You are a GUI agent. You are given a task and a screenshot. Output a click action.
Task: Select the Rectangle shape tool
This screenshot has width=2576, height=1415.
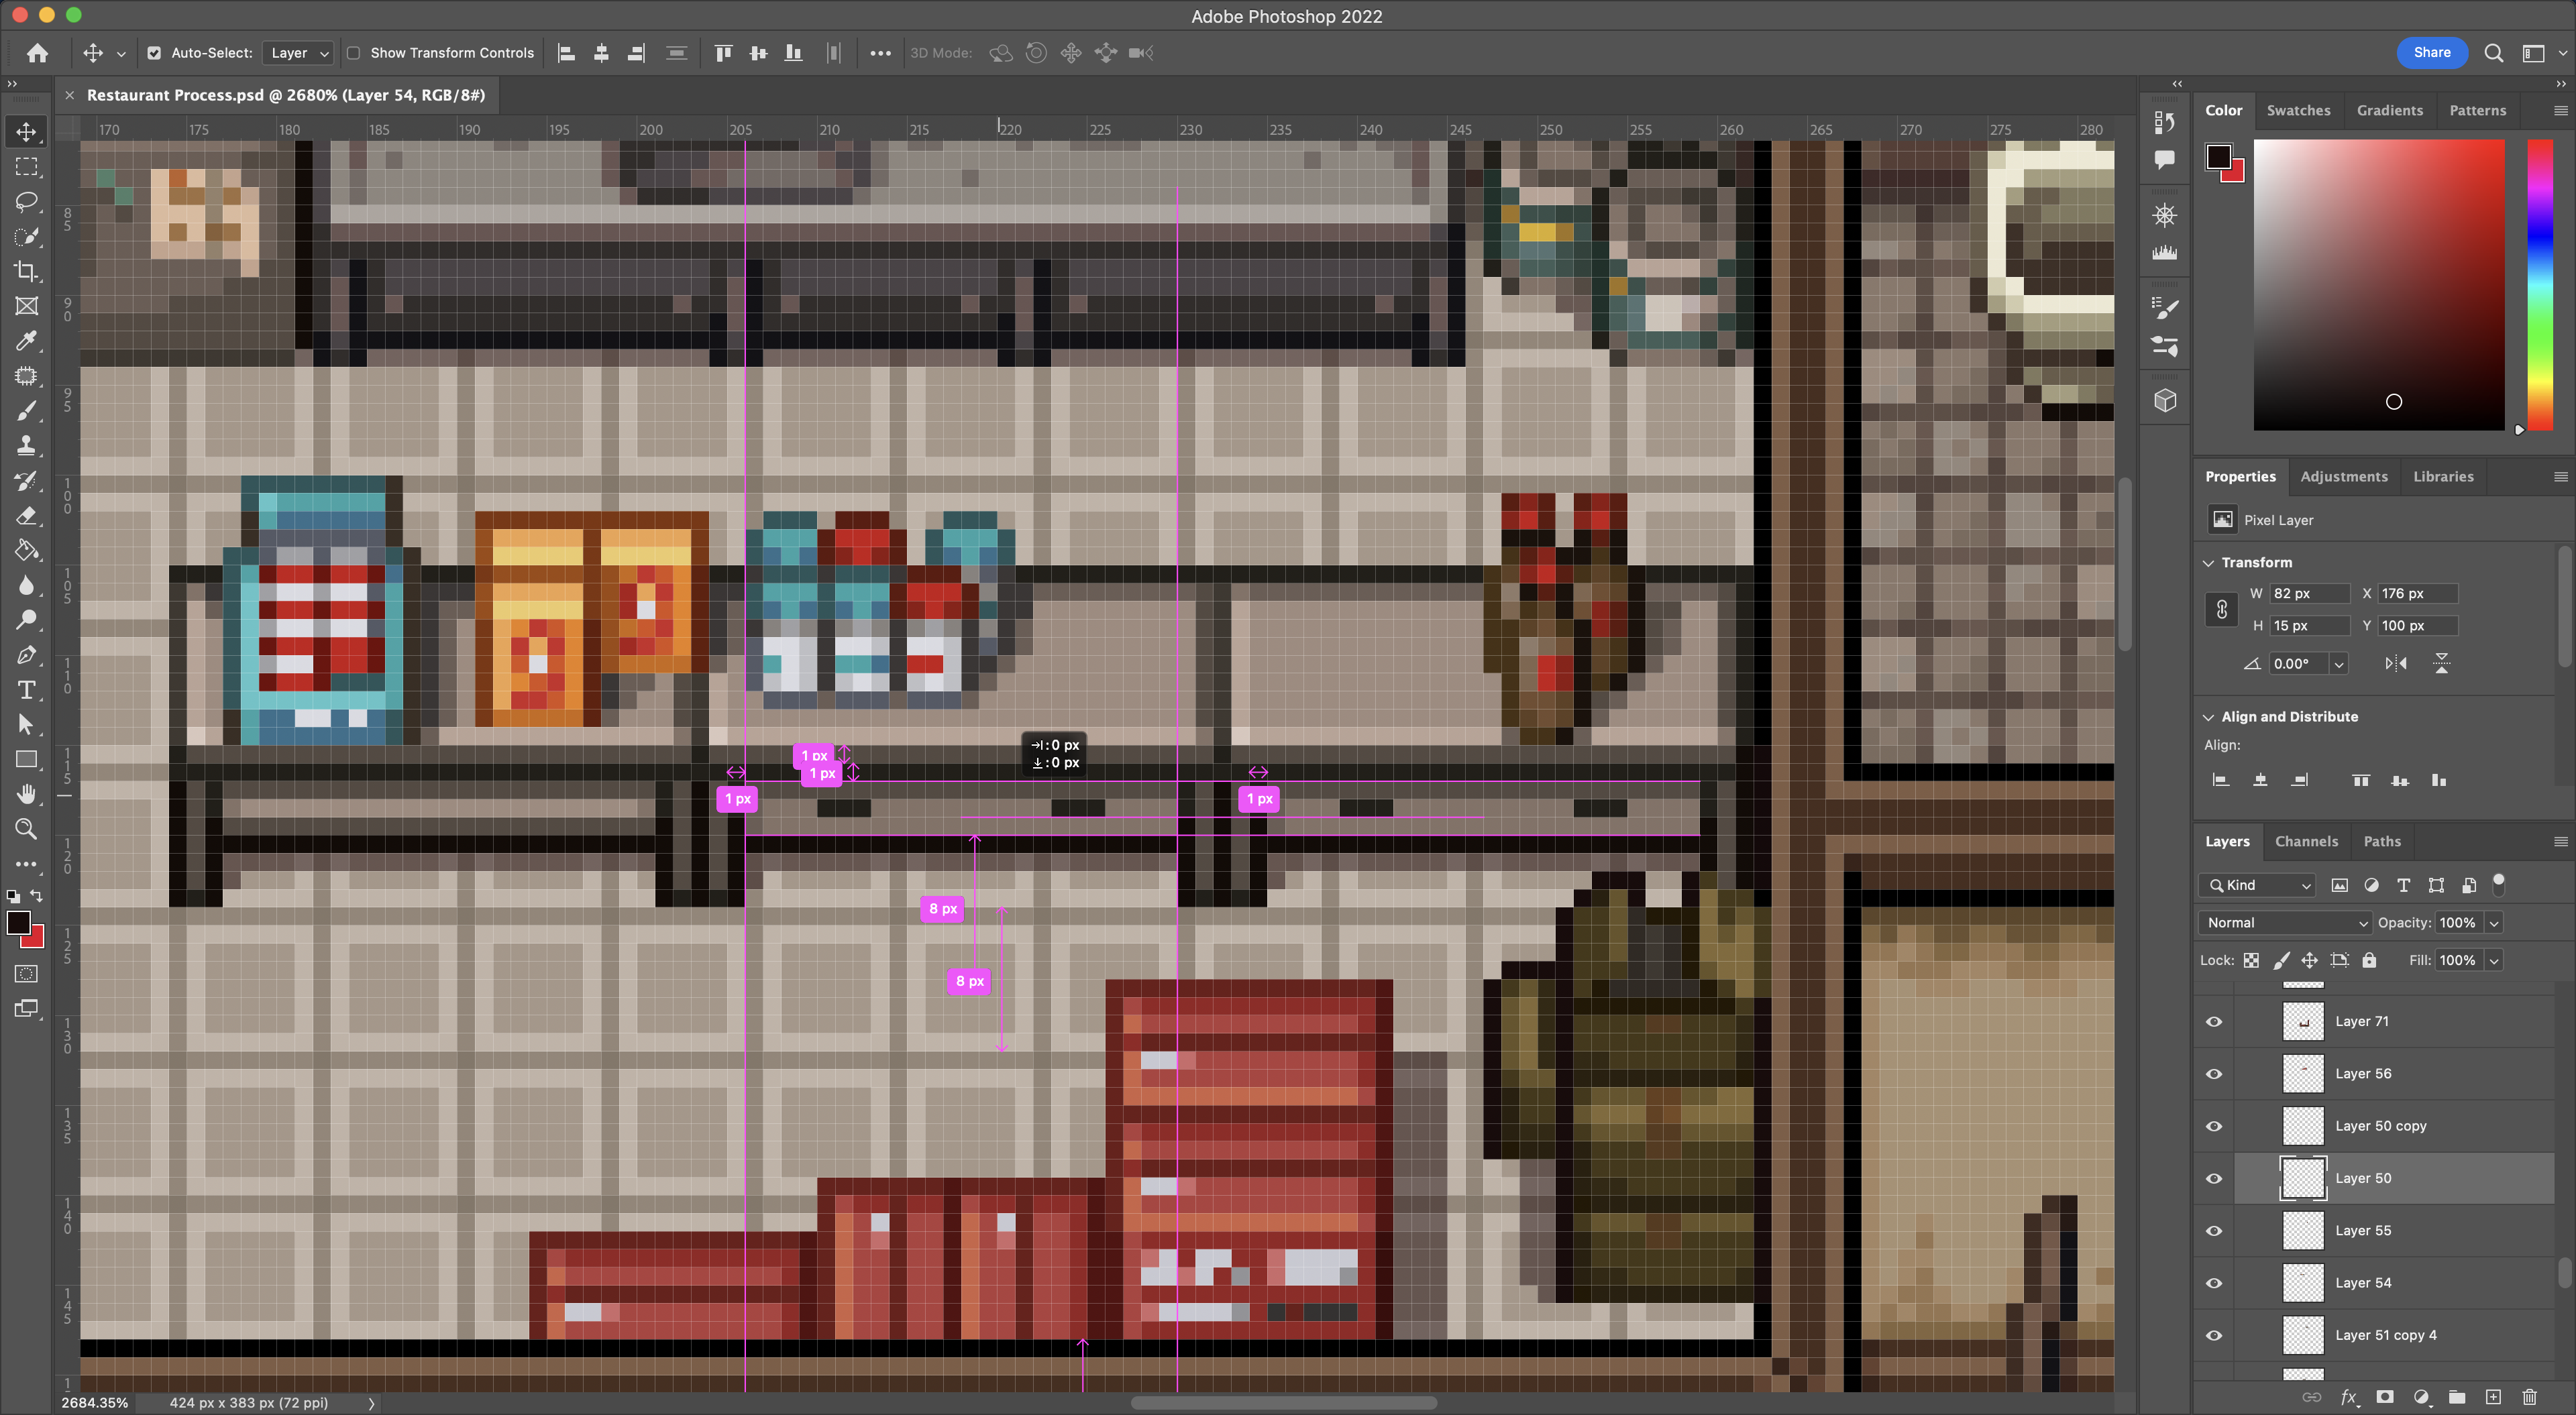tap(27, 760)
